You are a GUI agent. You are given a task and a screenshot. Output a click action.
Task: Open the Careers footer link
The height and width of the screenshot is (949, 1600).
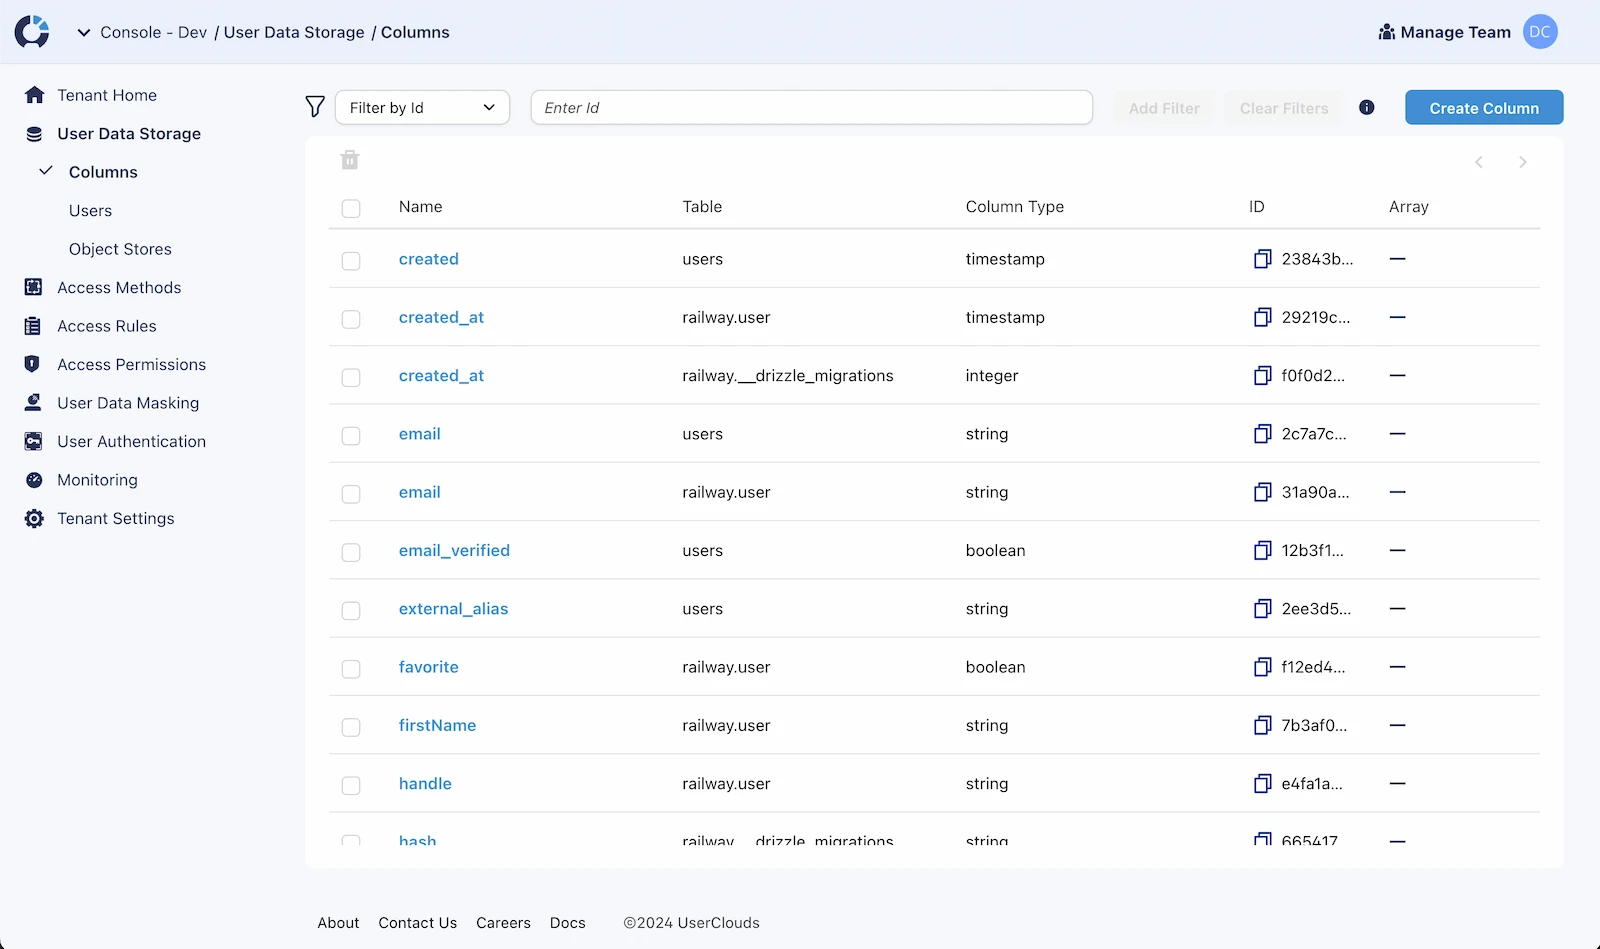tap(503, 923)
